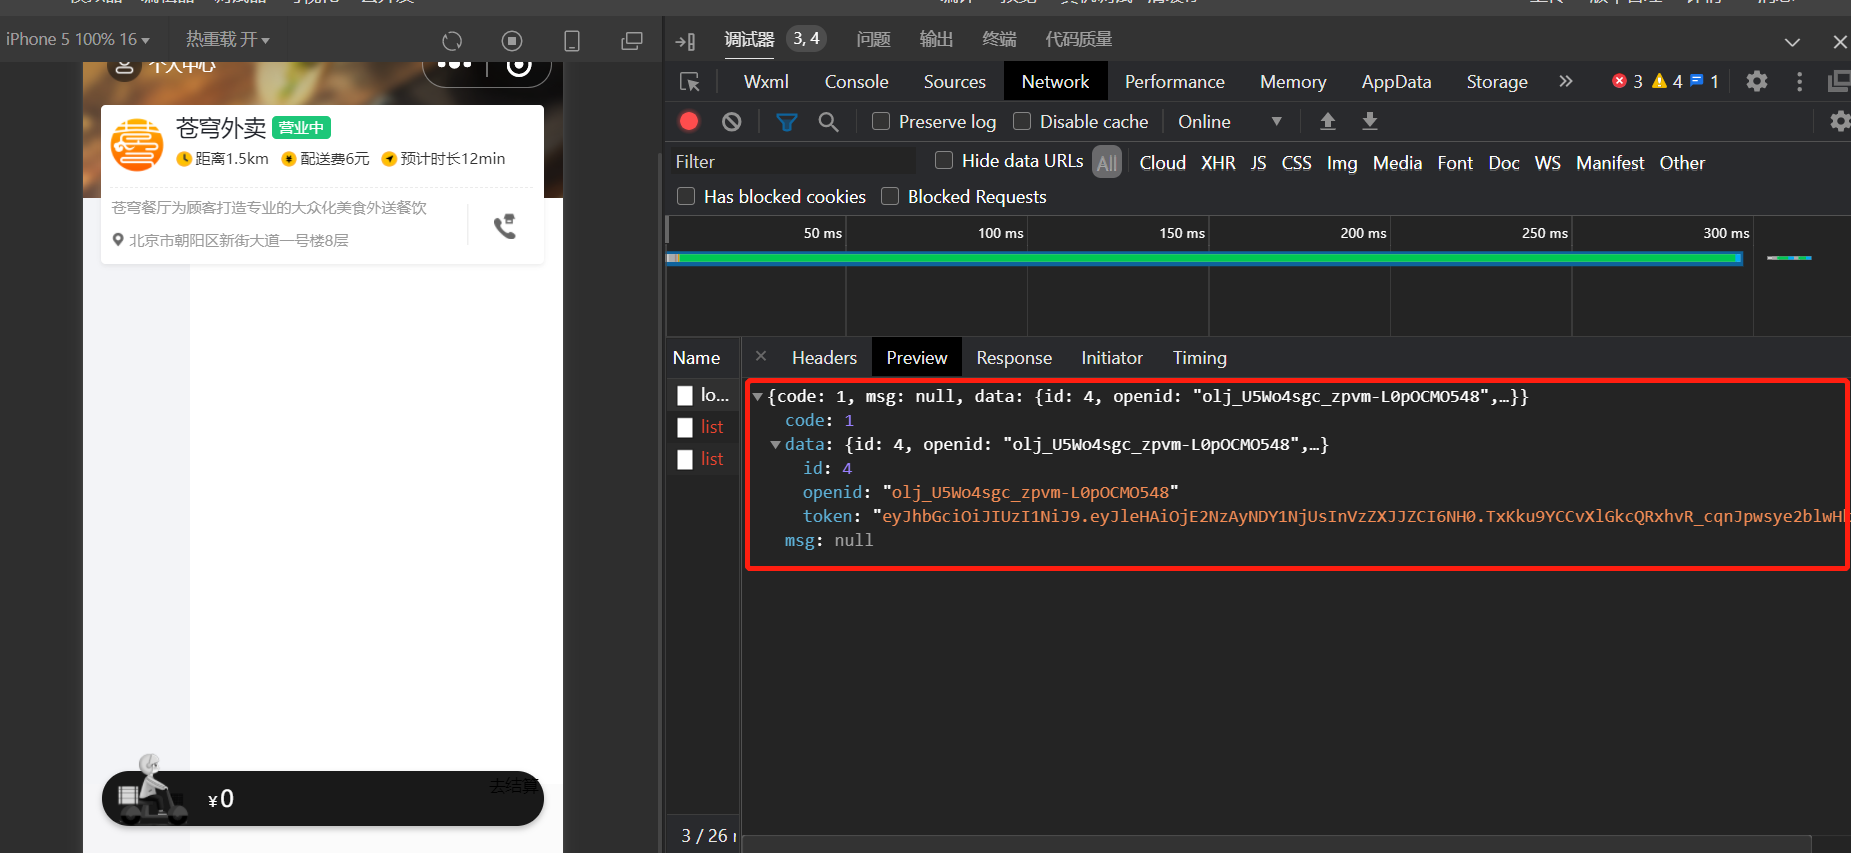The image size is (1851, 853).
Task: Open the Online throttling dropdown
Action: coord(1229,121)
